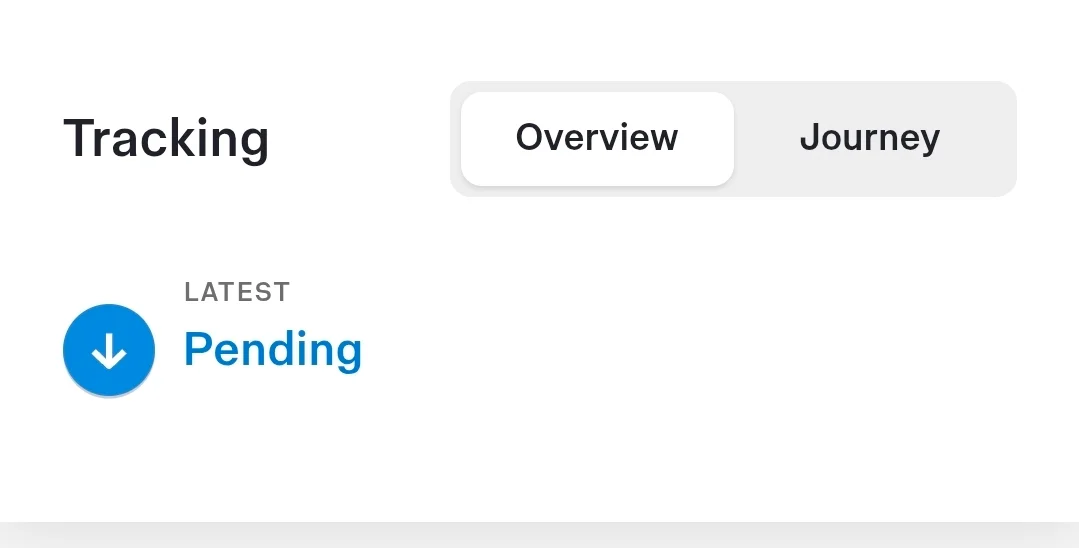1079x548 pixels.
Task: Click the gray LATEST caption text
Action: 237,292
